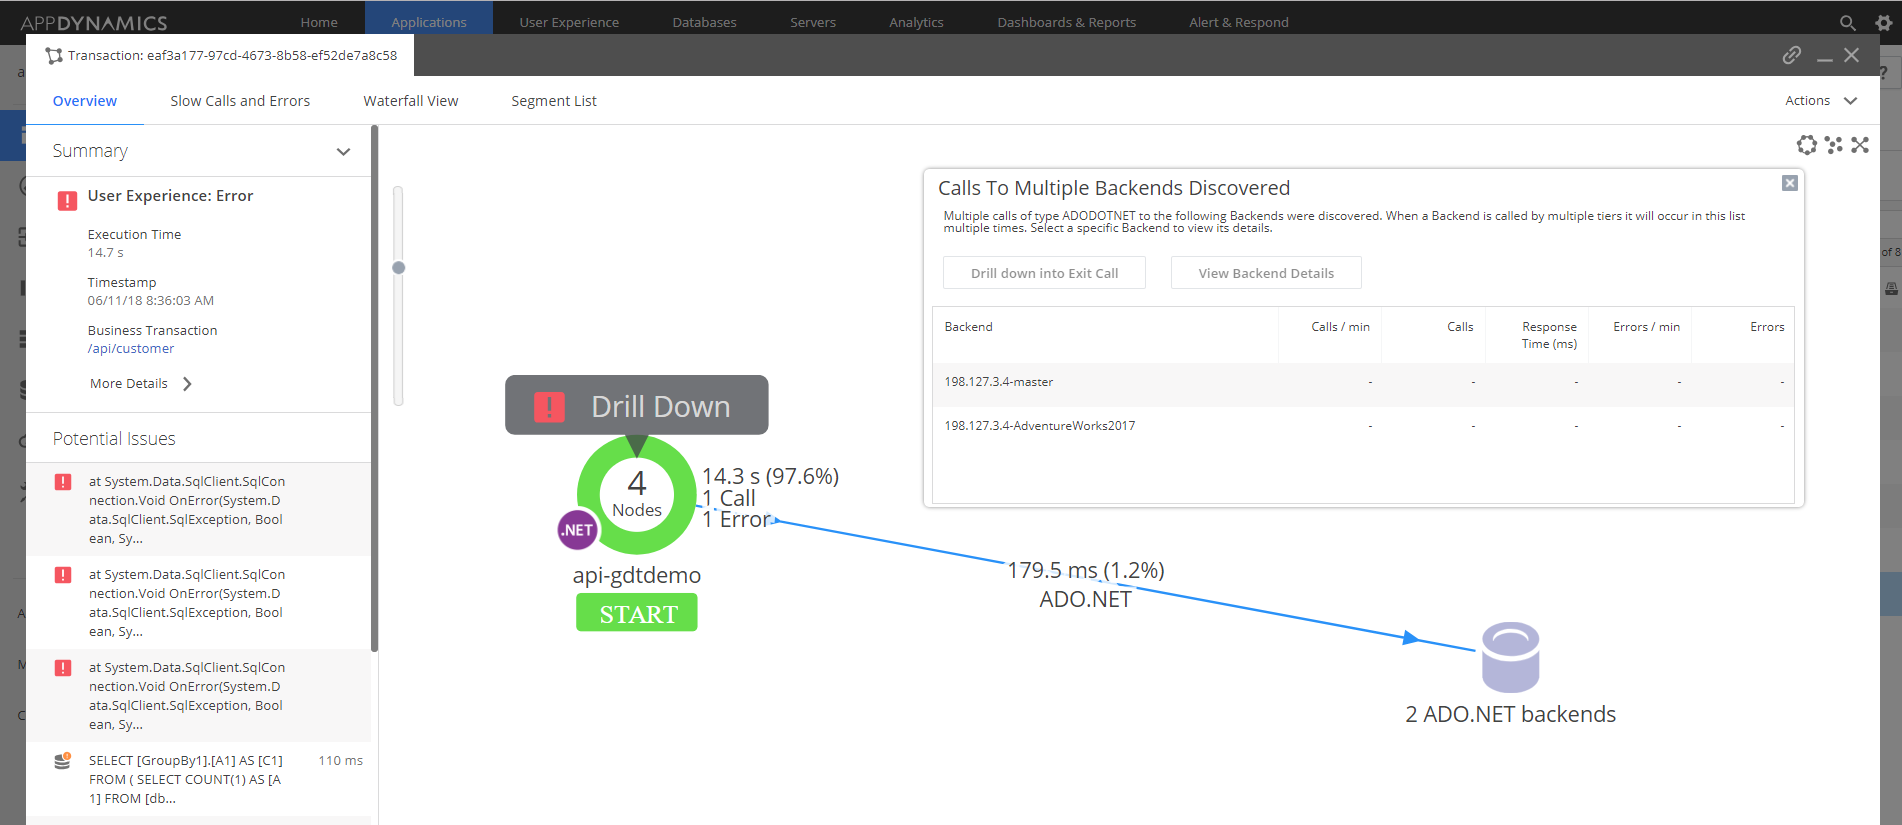The image size is (1902, 825).
Task: Click the 110 ms query duration
Action: pos(340,761)
